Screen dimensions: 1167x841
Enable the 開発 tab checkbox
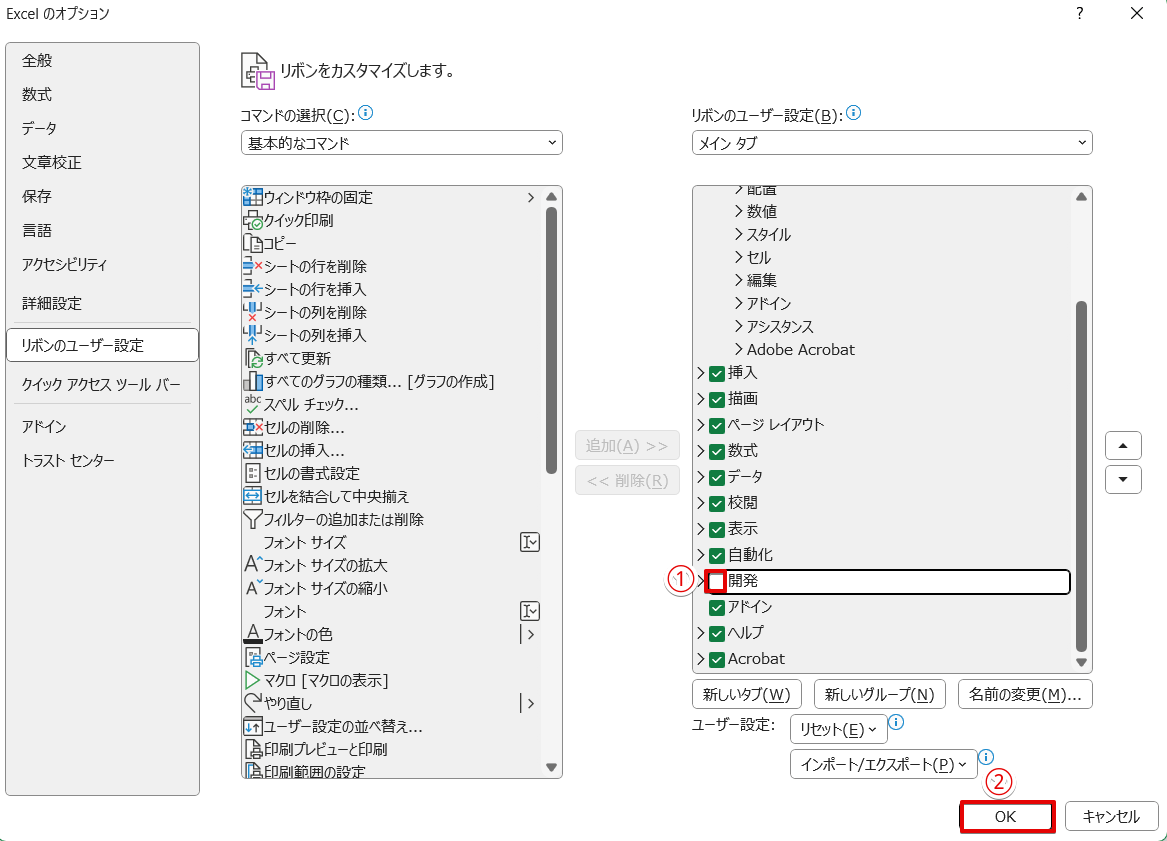717,581
